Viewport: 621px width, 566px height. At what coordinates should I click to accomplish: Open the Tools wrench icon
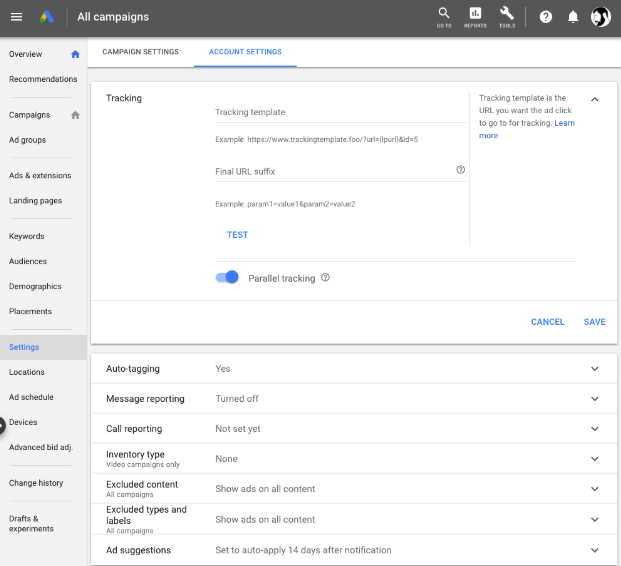click(x=507, y=17)
